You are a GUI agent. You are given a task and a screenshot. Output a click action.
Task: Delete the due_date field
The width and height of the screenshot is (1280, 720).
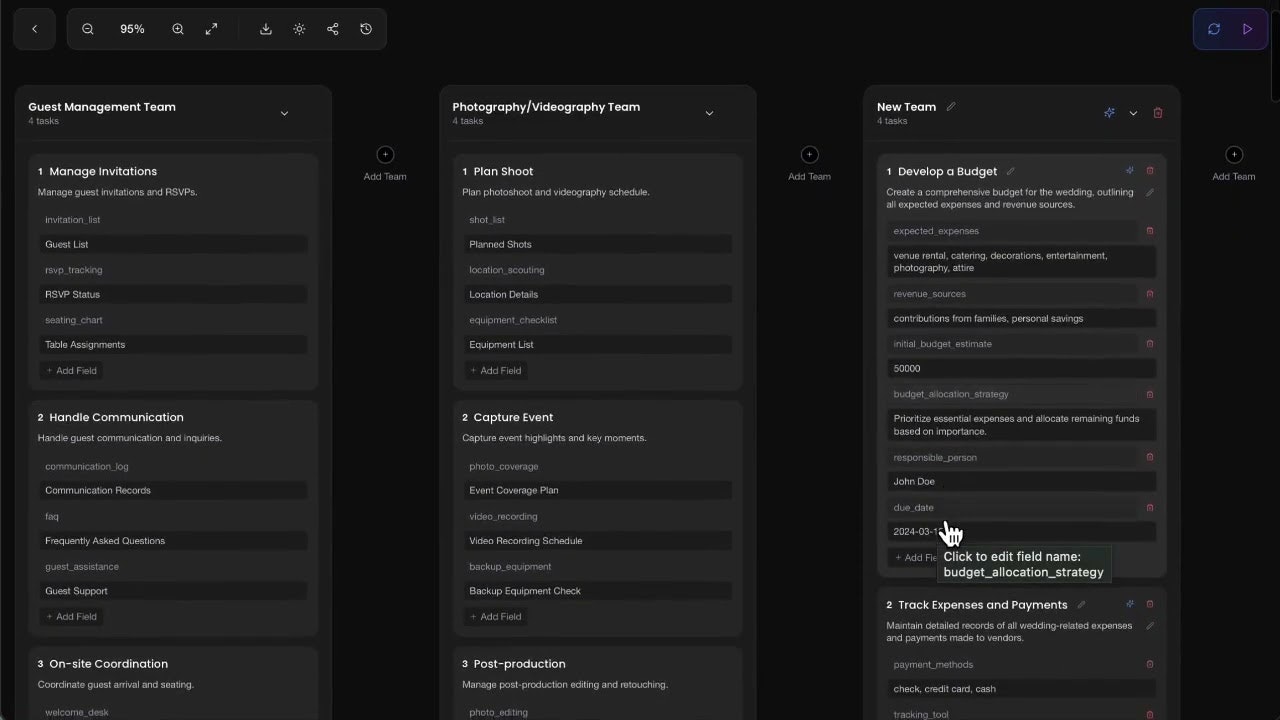pyautogui.click(x=1150, y=507)
